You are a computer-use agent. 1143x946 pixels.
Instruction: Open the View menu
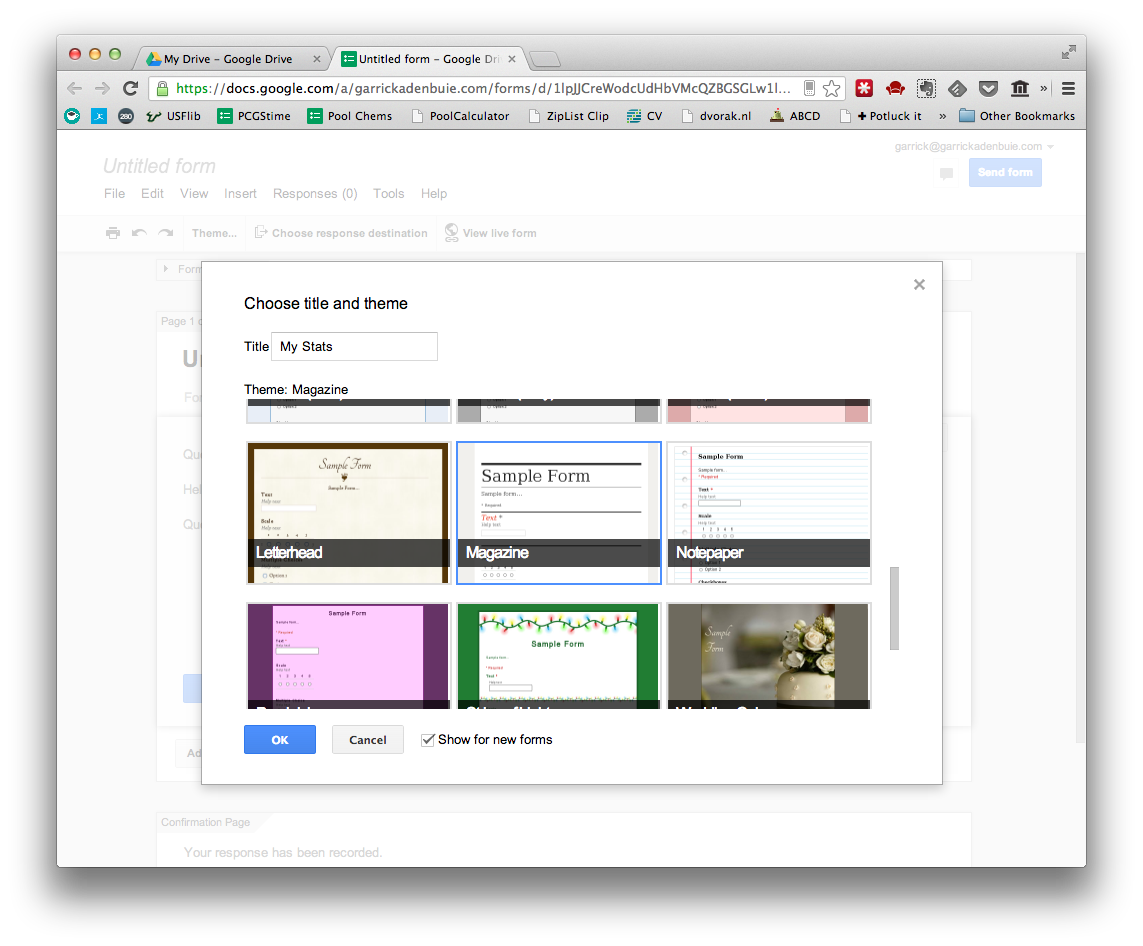[x=194, y=194]
